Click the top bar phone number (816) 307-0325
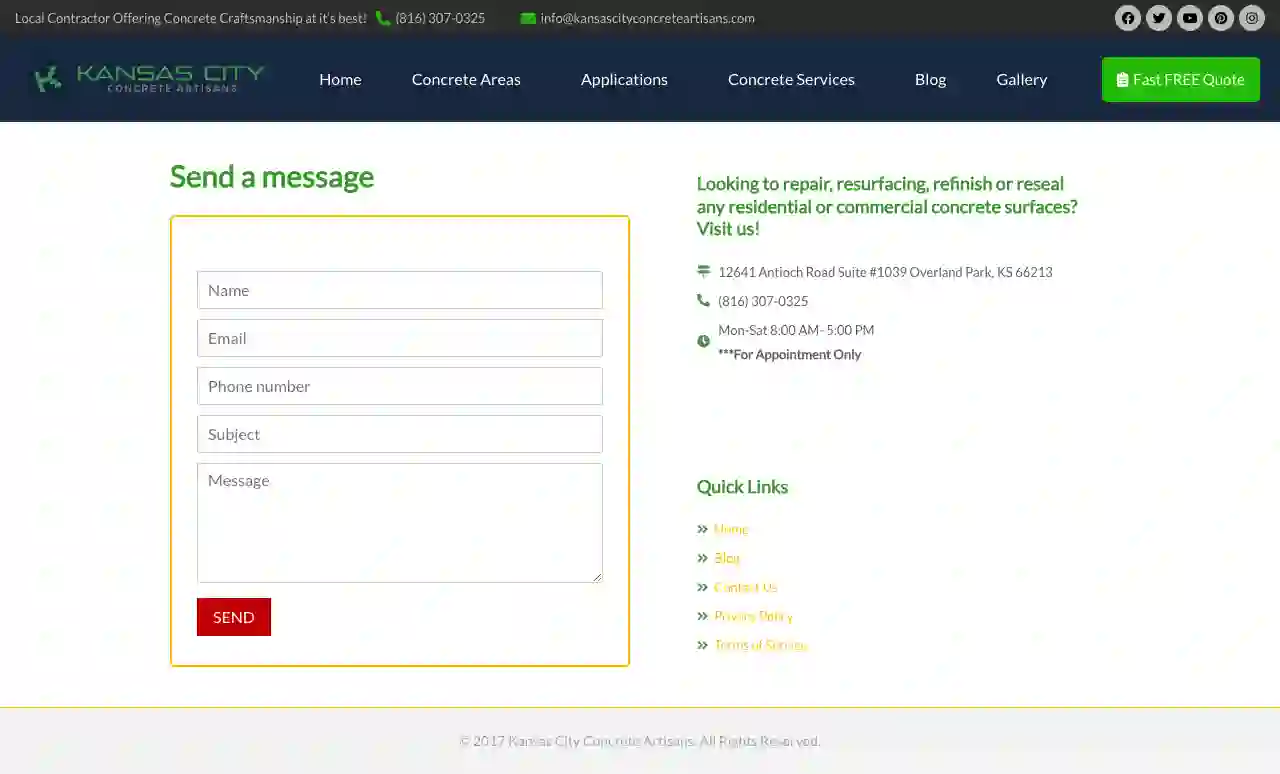Image resolution: width=1280 pixels, height=774 pixels. pos(440,18)
